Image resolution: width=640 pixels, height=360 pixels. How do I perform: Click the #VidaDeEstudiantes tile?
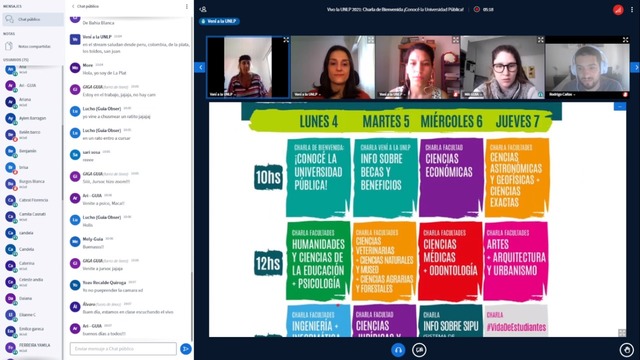pyautogui.click(x=516, y=321)
